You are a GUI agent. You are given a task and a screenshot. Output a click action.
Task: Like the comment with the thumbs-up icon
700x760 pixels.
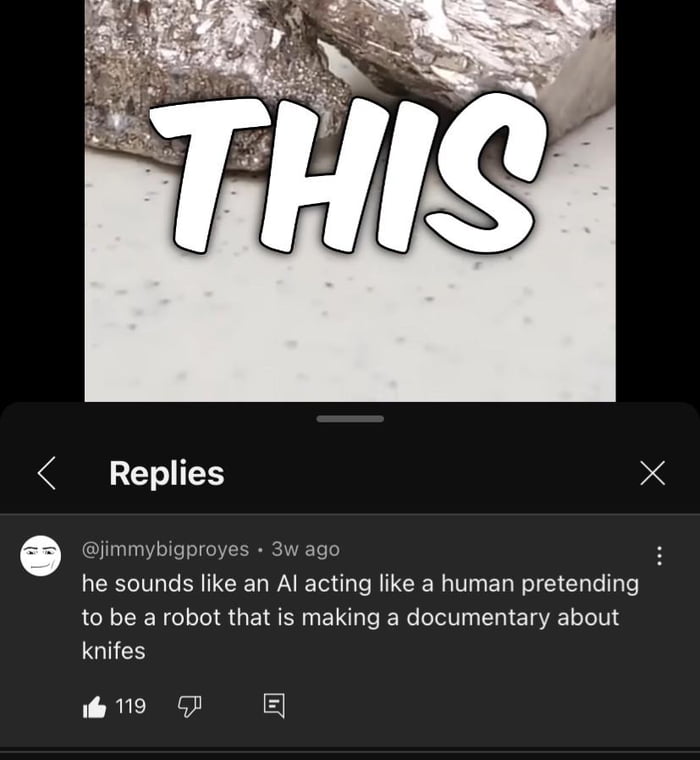[x=94, y=707]
